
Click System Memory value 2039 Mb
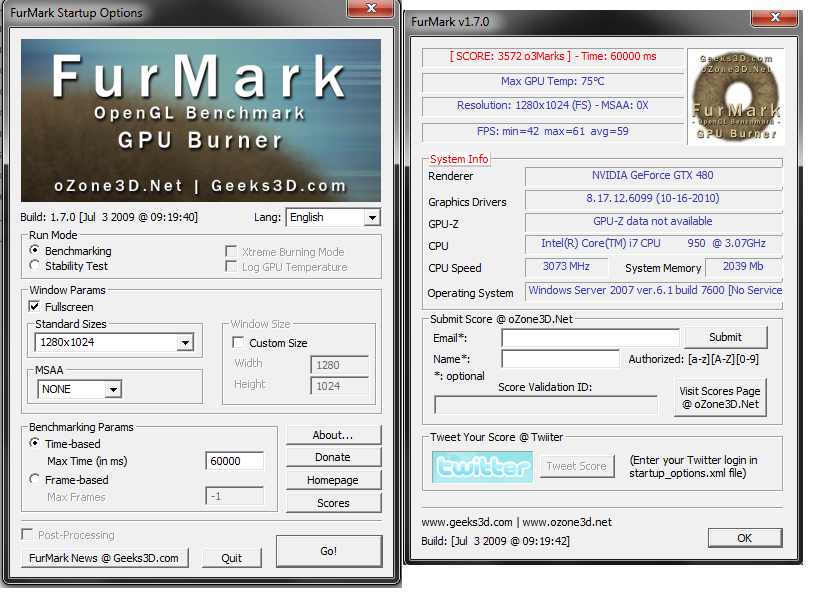(743, 266)
